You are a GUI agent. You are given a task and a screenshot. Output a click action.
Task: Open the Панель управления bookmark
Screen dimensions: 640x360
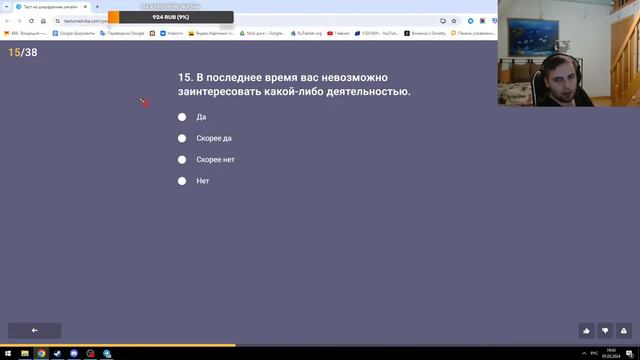[x=473, y=33]
